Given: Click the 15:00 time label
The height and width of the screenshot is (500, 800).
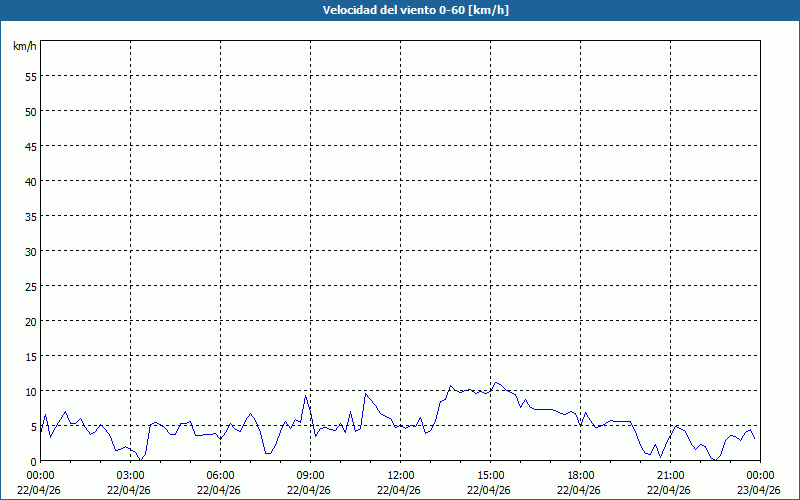Looking at the screenshot, I should [x=490, y=475].
